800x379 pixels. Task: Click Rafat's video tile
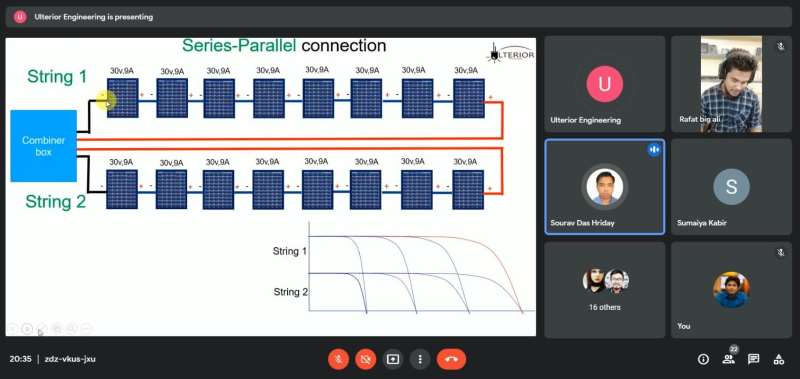coord(731,84)
